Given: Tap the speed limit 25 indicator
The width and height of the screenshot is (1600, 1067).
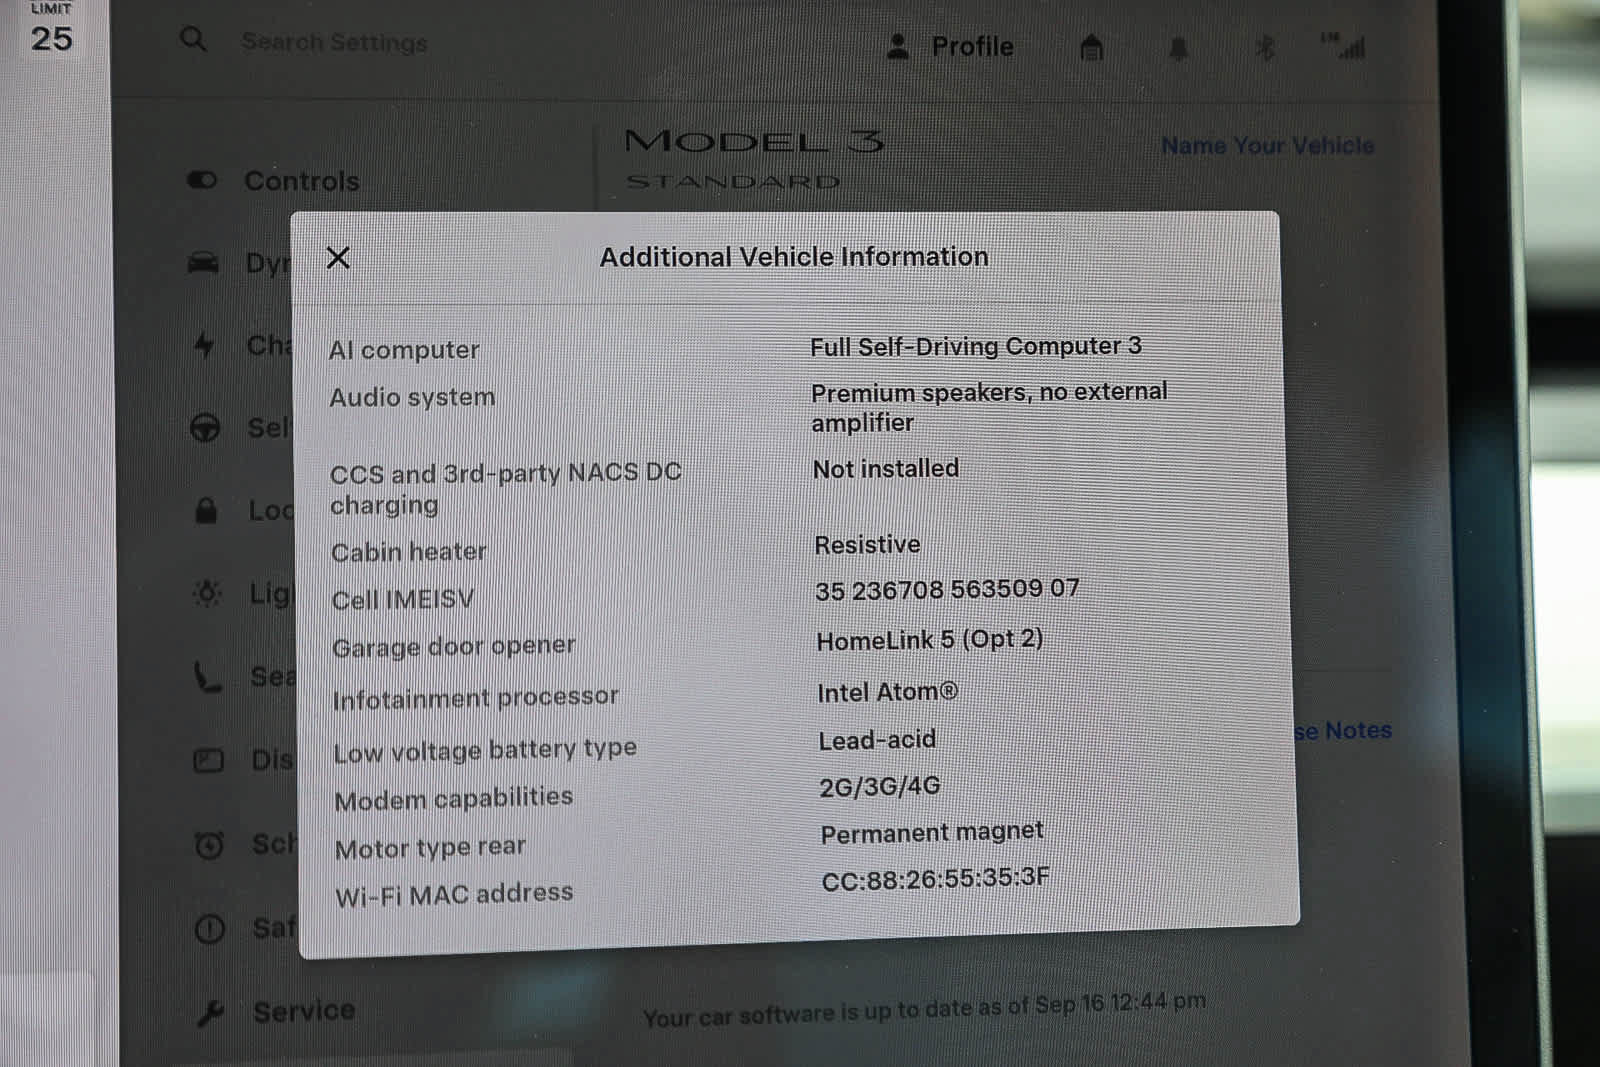Looking at the screenshot, I should coord(51,30).
